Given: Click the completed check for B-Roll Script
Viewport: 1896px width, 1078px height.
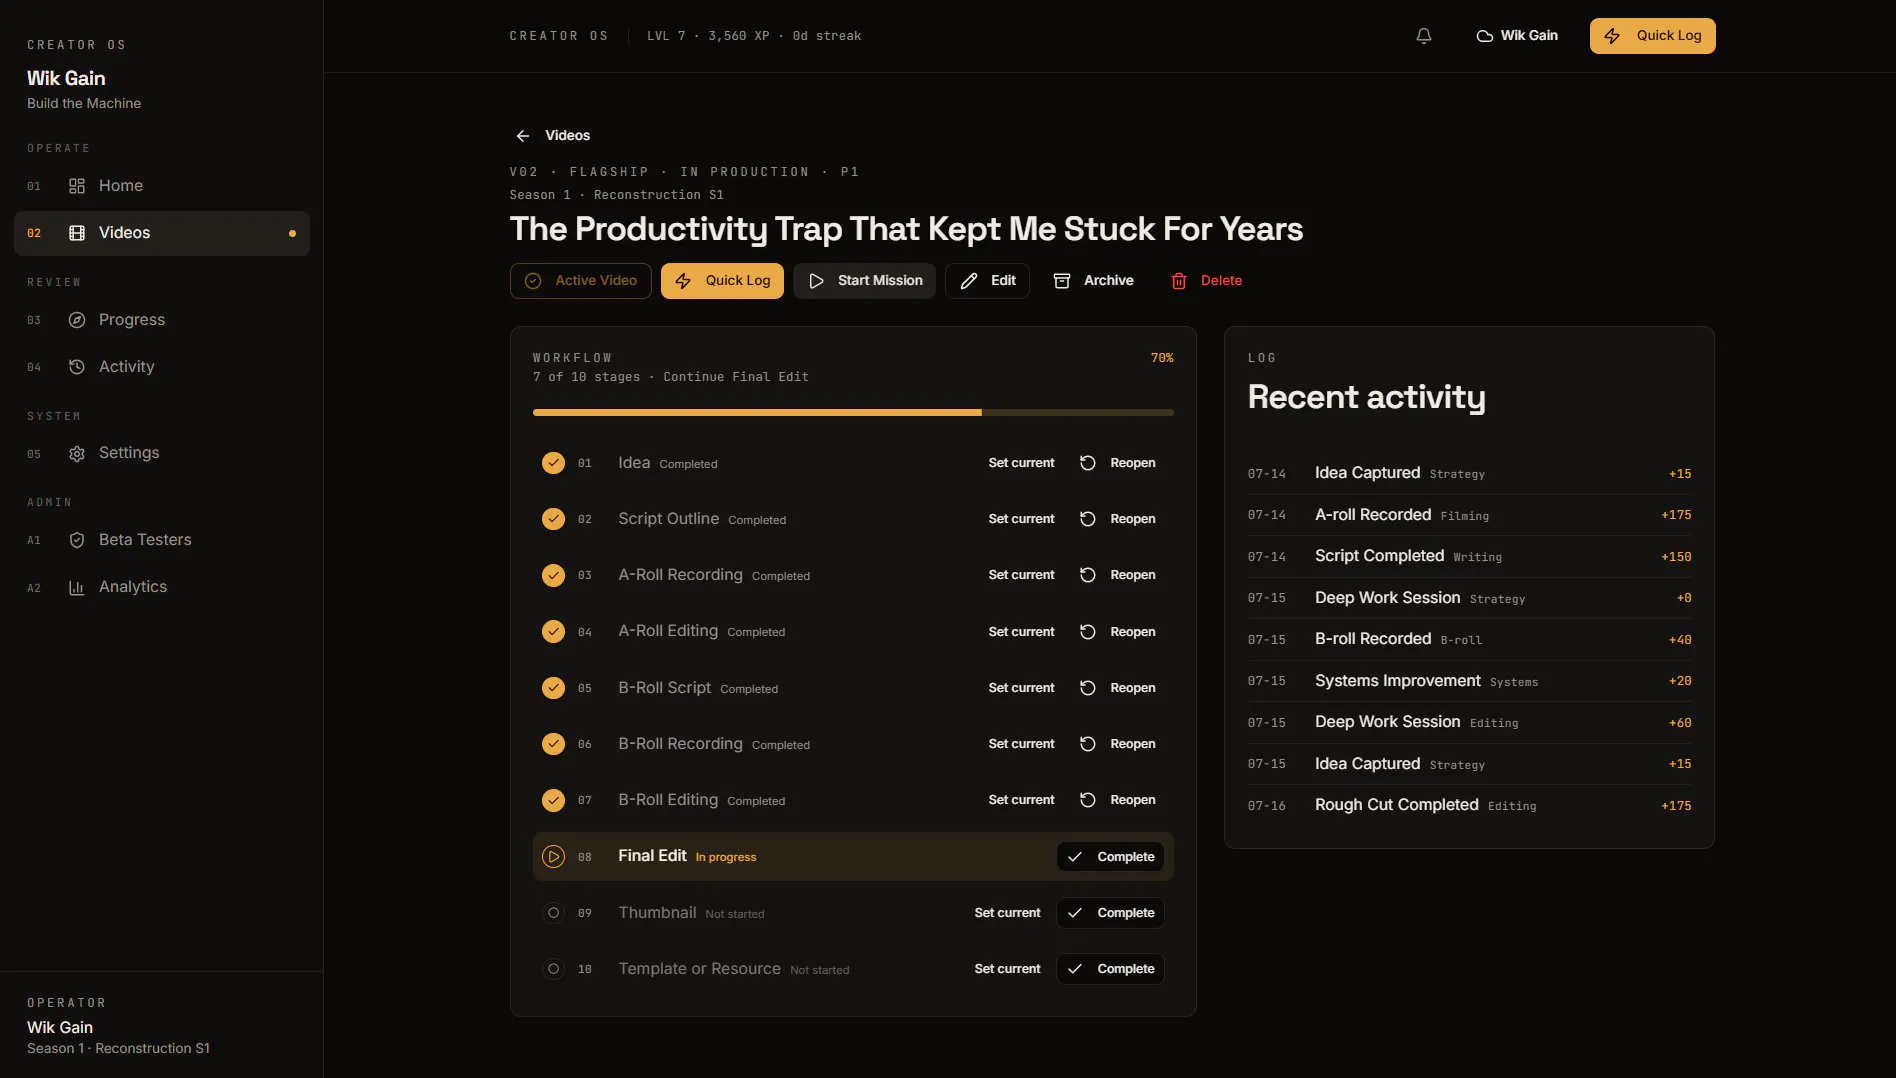Looking at the screenshot, I should pos(553,688).
